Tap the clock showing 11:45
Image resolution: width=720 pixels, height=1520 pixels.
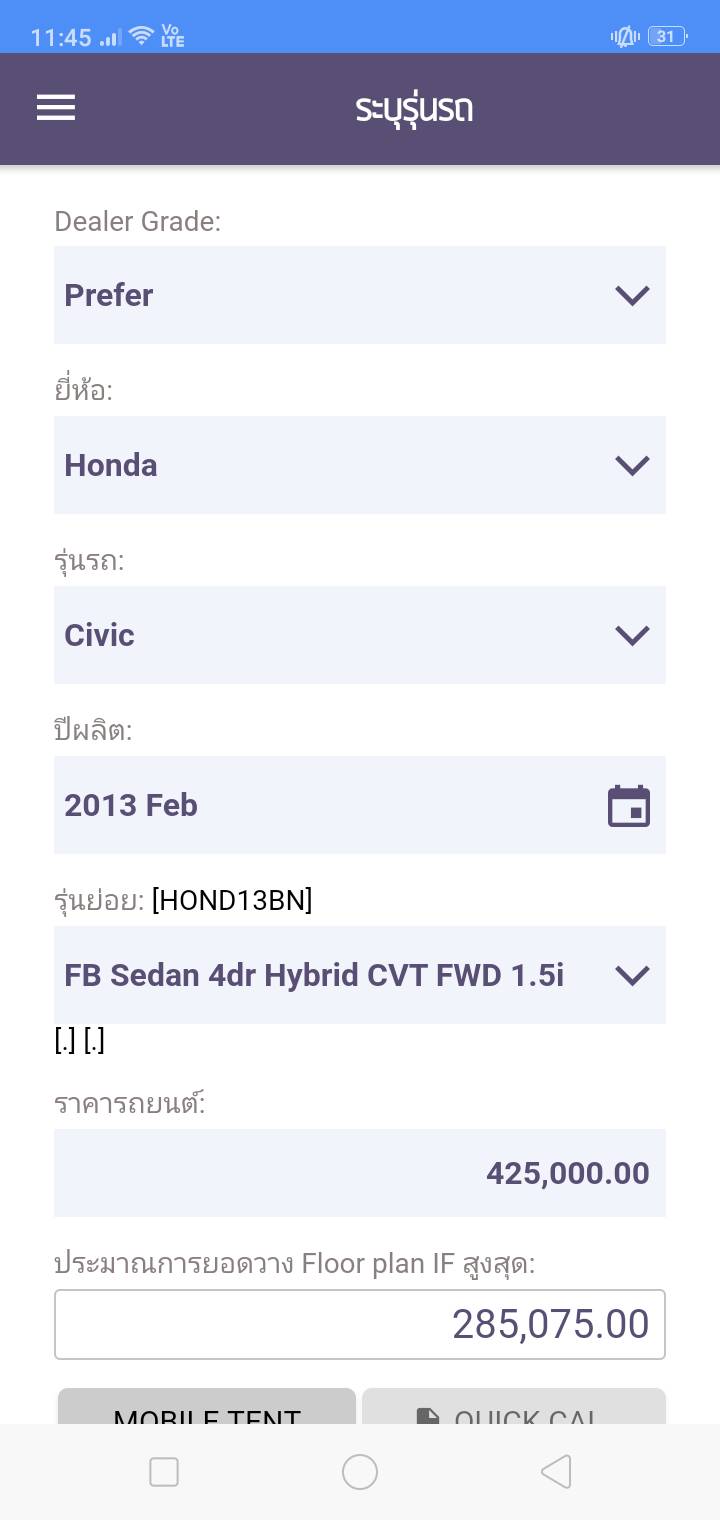(x=61, y=38)
